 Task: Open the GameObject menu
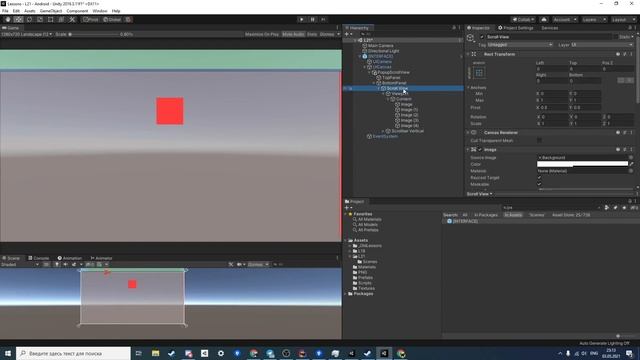tap(51, 11)
